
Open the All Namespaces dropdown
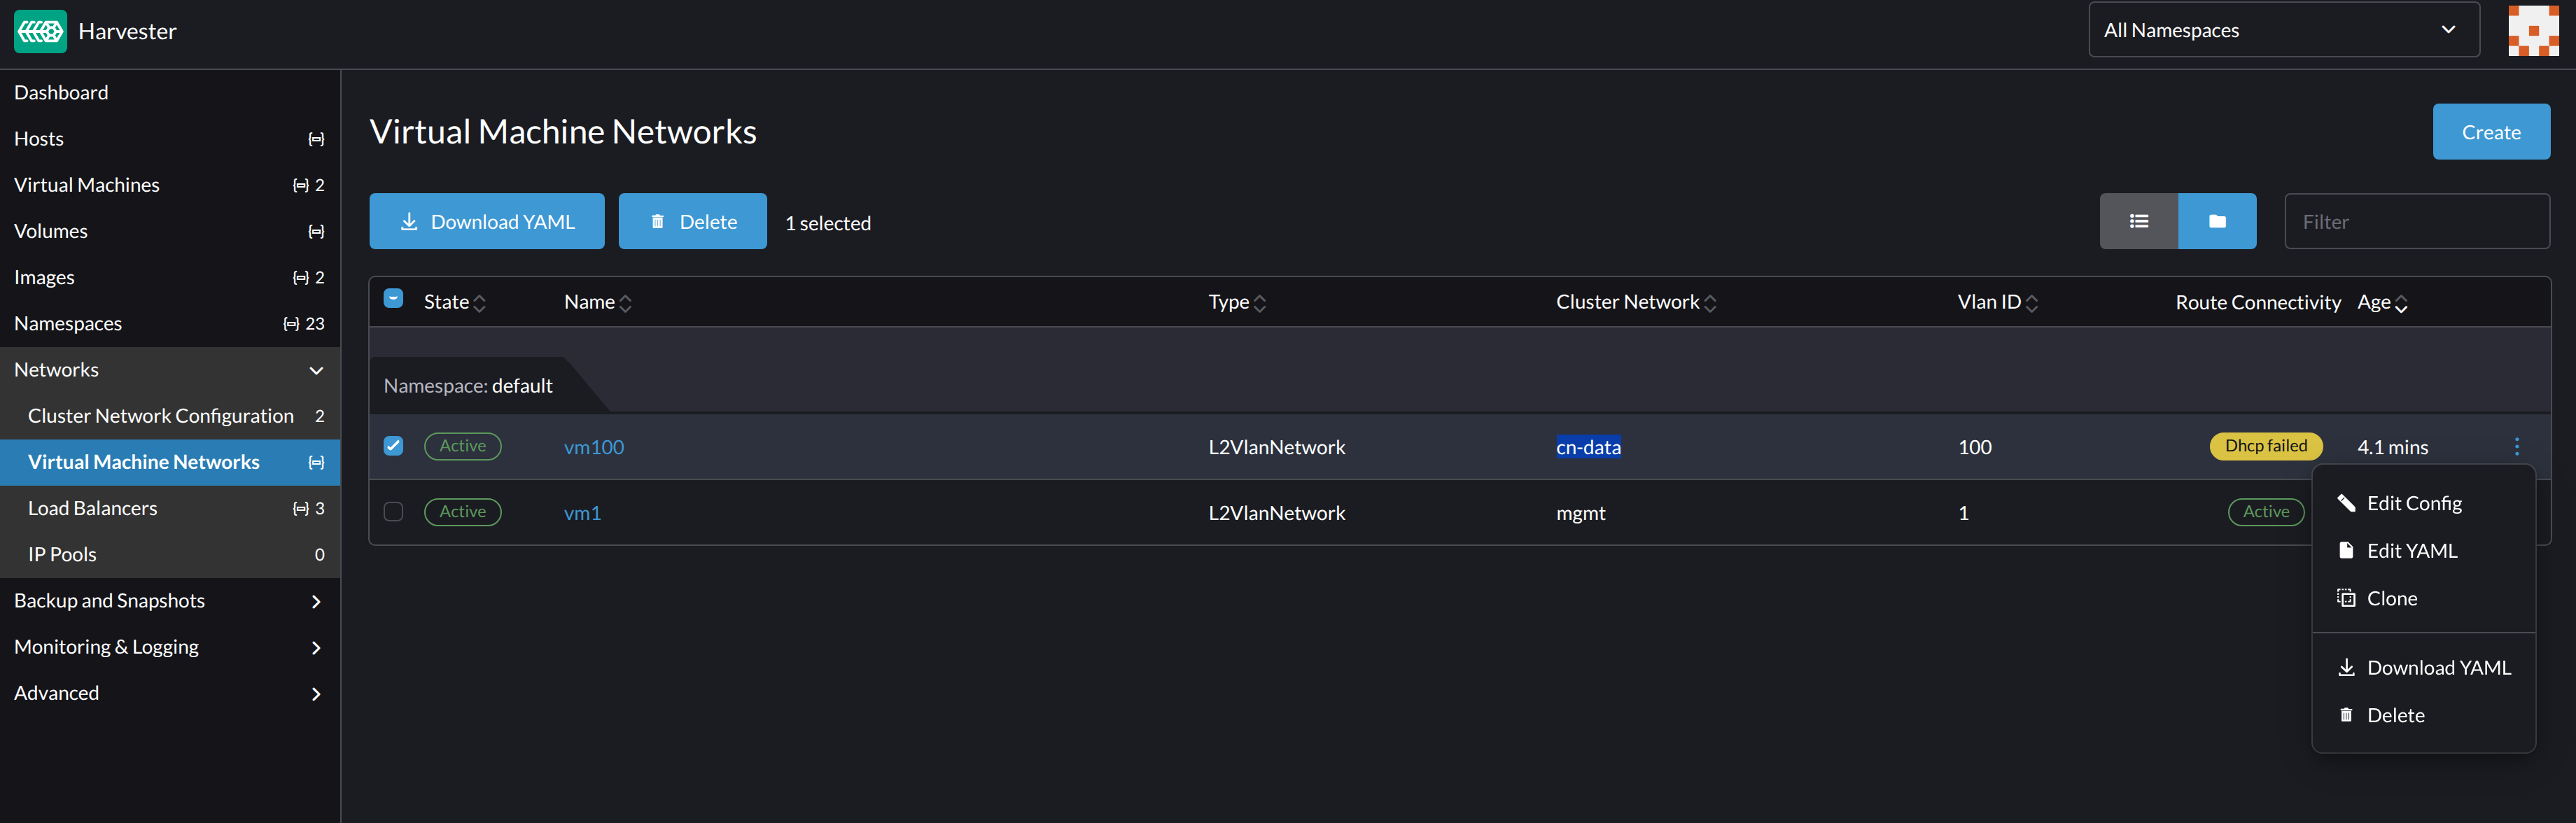(2283, 29)
